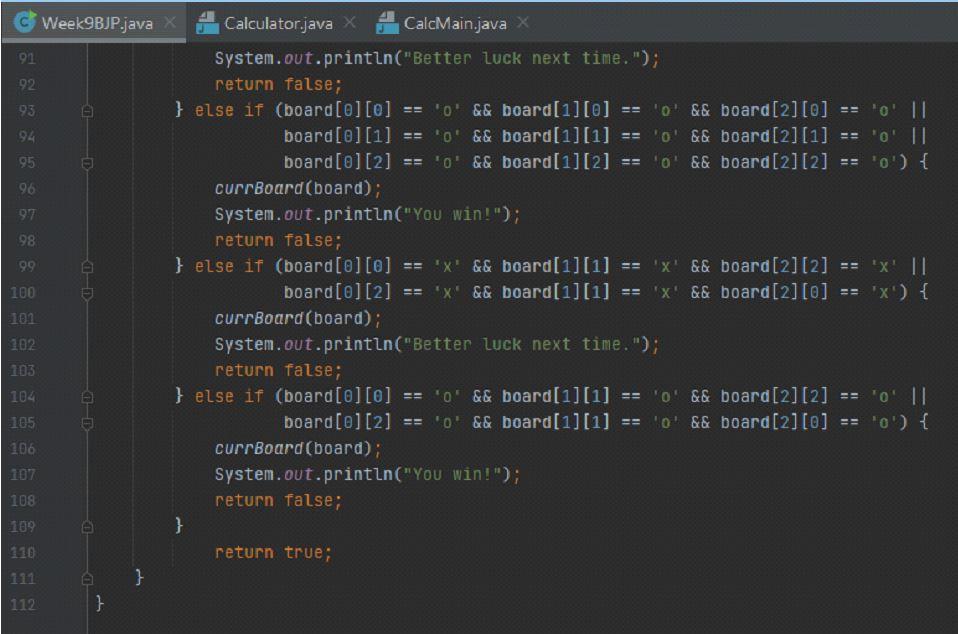Close the Week9BJP.java tab

click(170, 23)
